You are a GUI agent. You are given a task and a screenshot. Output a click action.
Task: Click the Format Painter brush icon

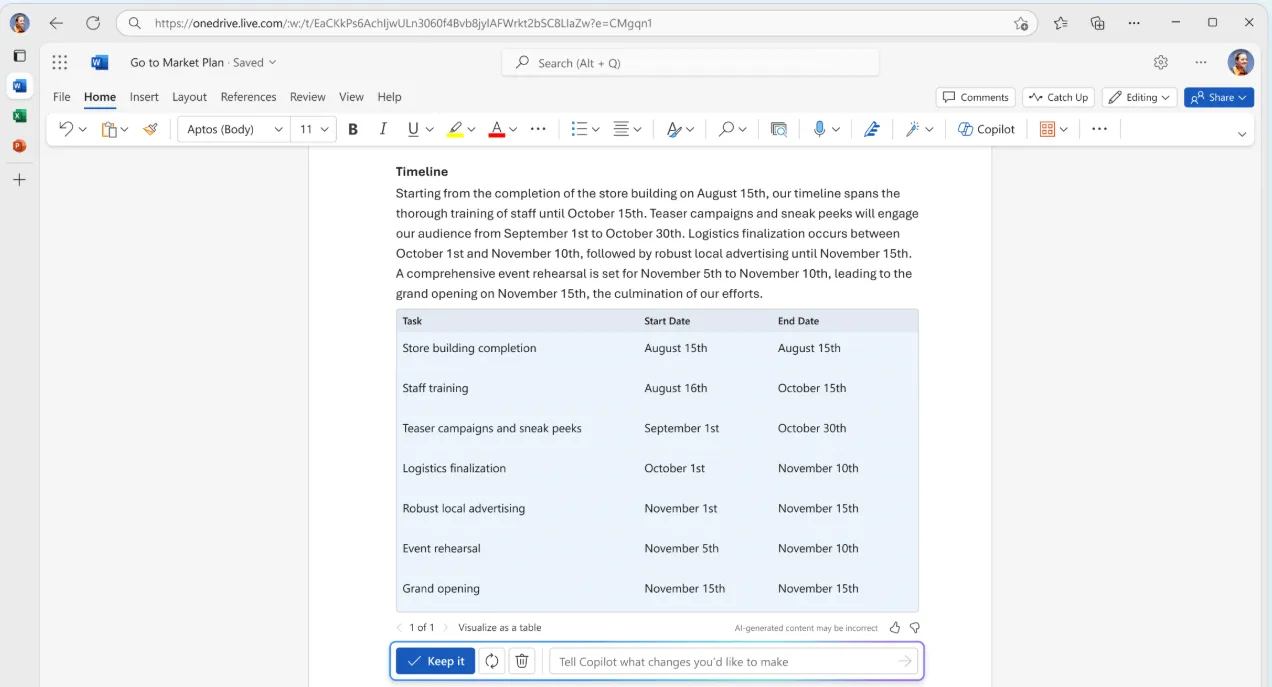pyautogui.click(x=151, y=129)
